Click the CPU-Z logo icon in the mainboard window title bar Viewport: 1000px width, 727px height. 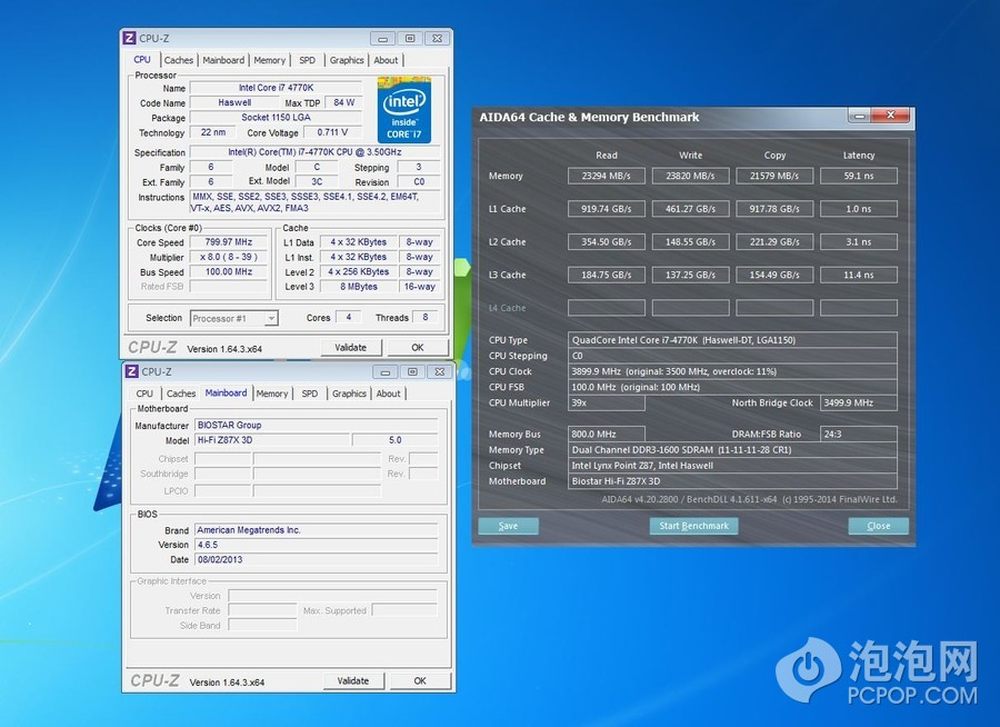coord(131,372)
